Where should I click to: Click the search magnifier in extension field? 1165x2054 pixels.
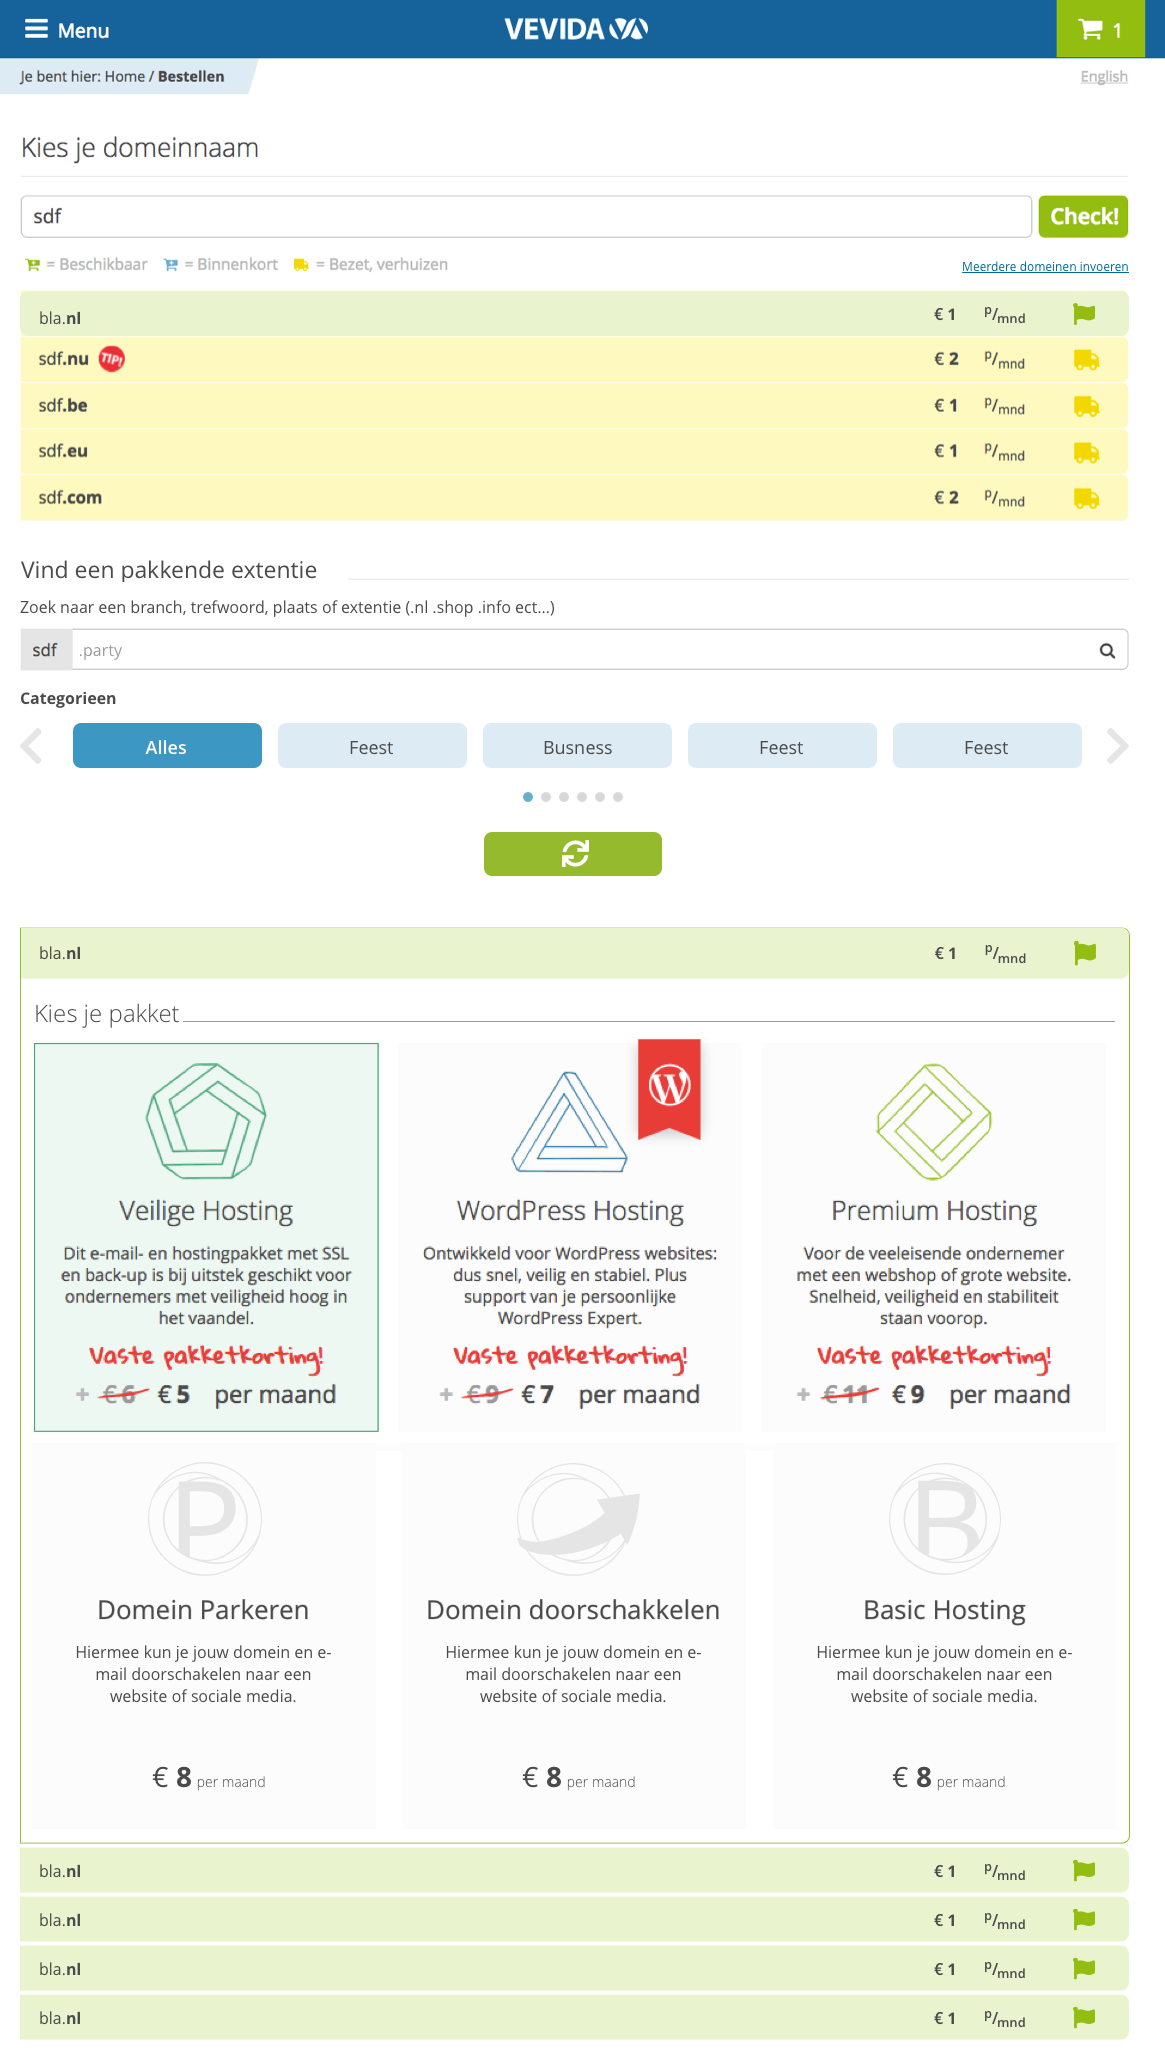coord(1107,651)
